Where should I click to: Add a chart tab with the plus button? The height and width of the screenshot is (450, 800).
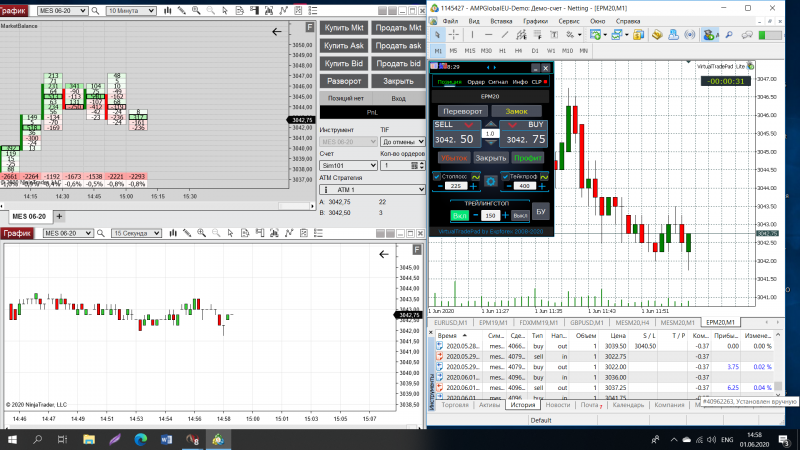[59, 216]
